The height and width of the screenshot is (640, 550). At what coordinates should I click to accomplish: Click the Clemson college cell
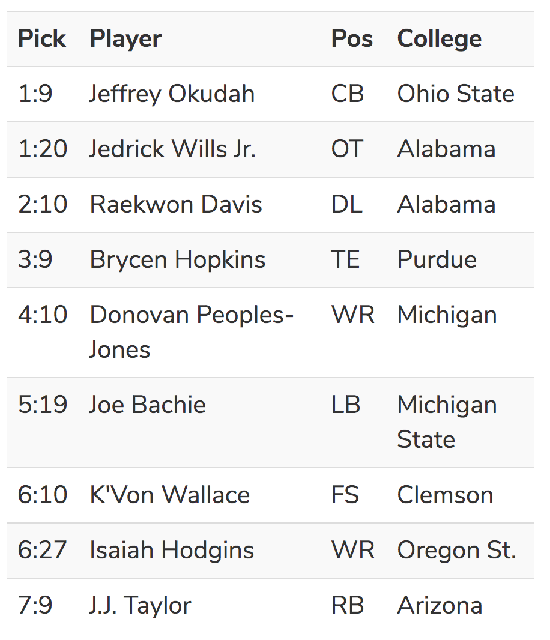(445, 495)
